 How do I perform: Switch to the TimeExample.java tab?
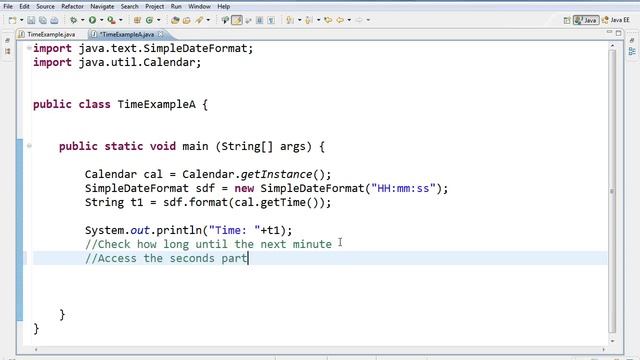51,35
